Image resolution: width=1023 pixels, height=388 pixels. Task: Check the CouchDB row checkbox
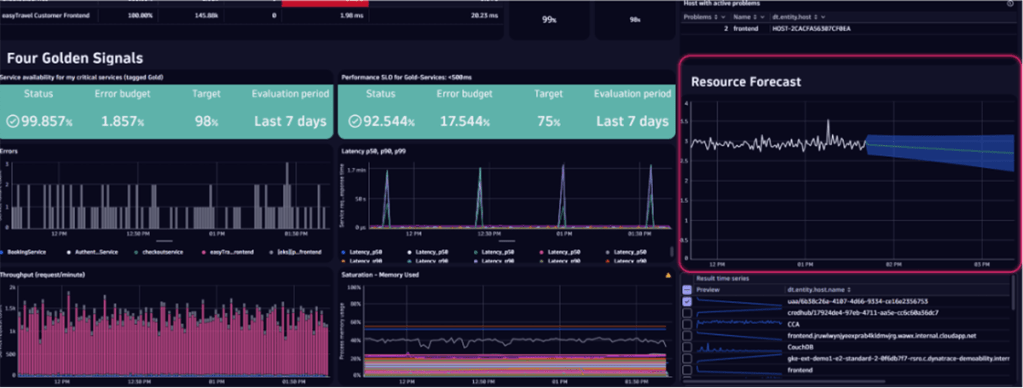click(x=687, y=347)
